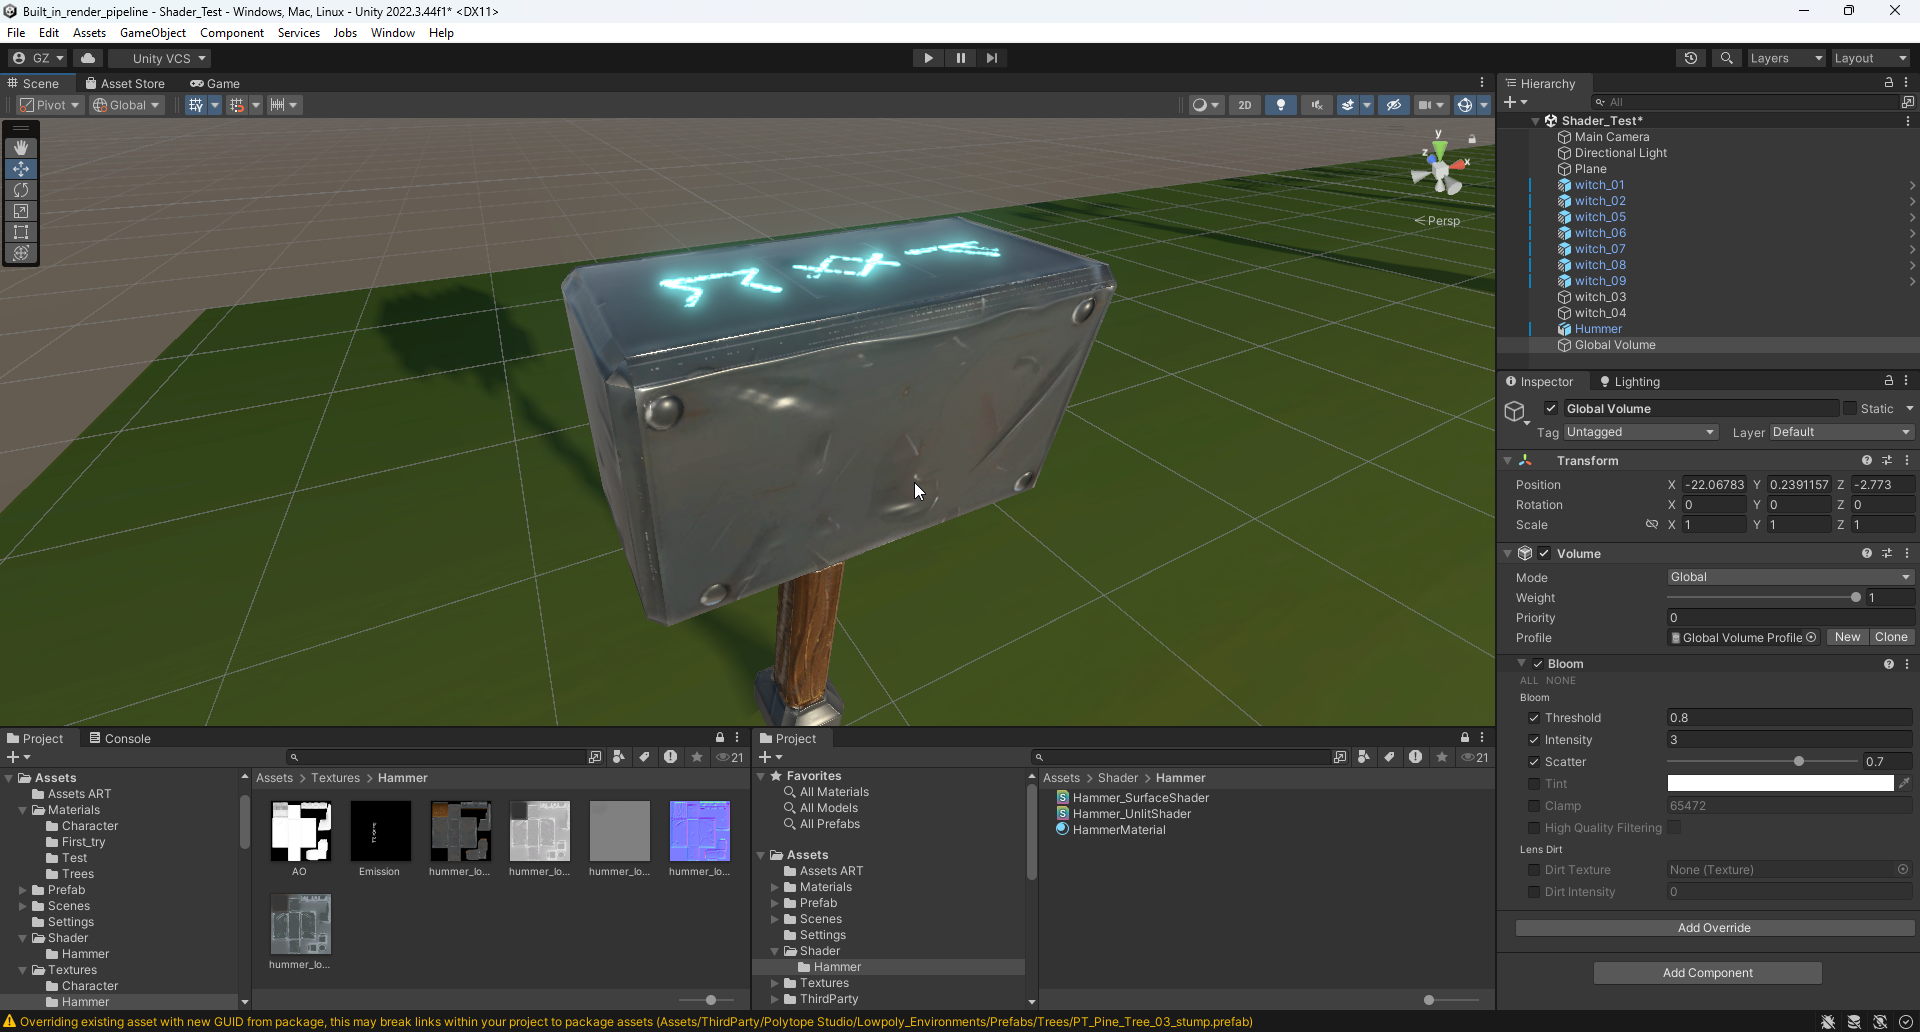Select the Rect transform tool
The width and height of the screenshot is (1920, 1032).
[x=21, y=232]
